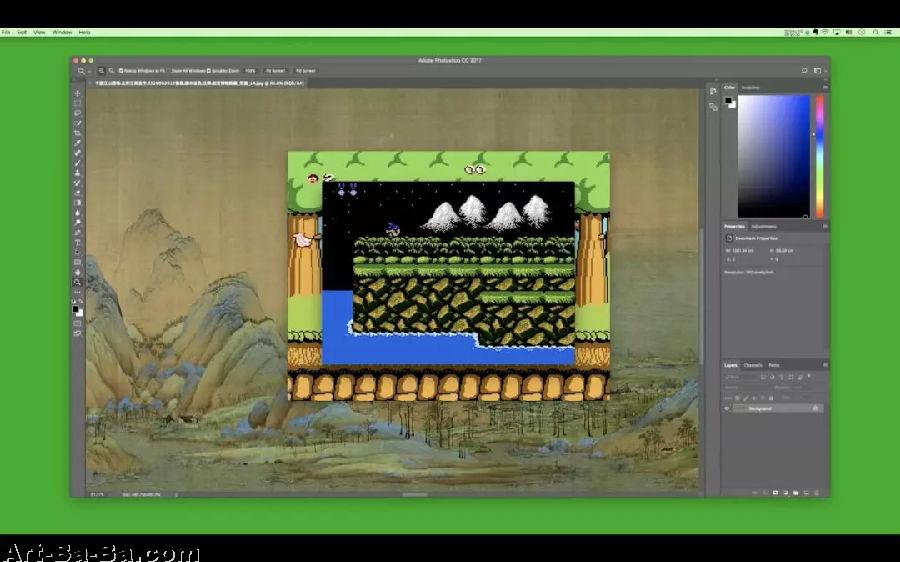Create a new group folder icon
Viewport: 900px width, 562px height.
tap(796, 493)
